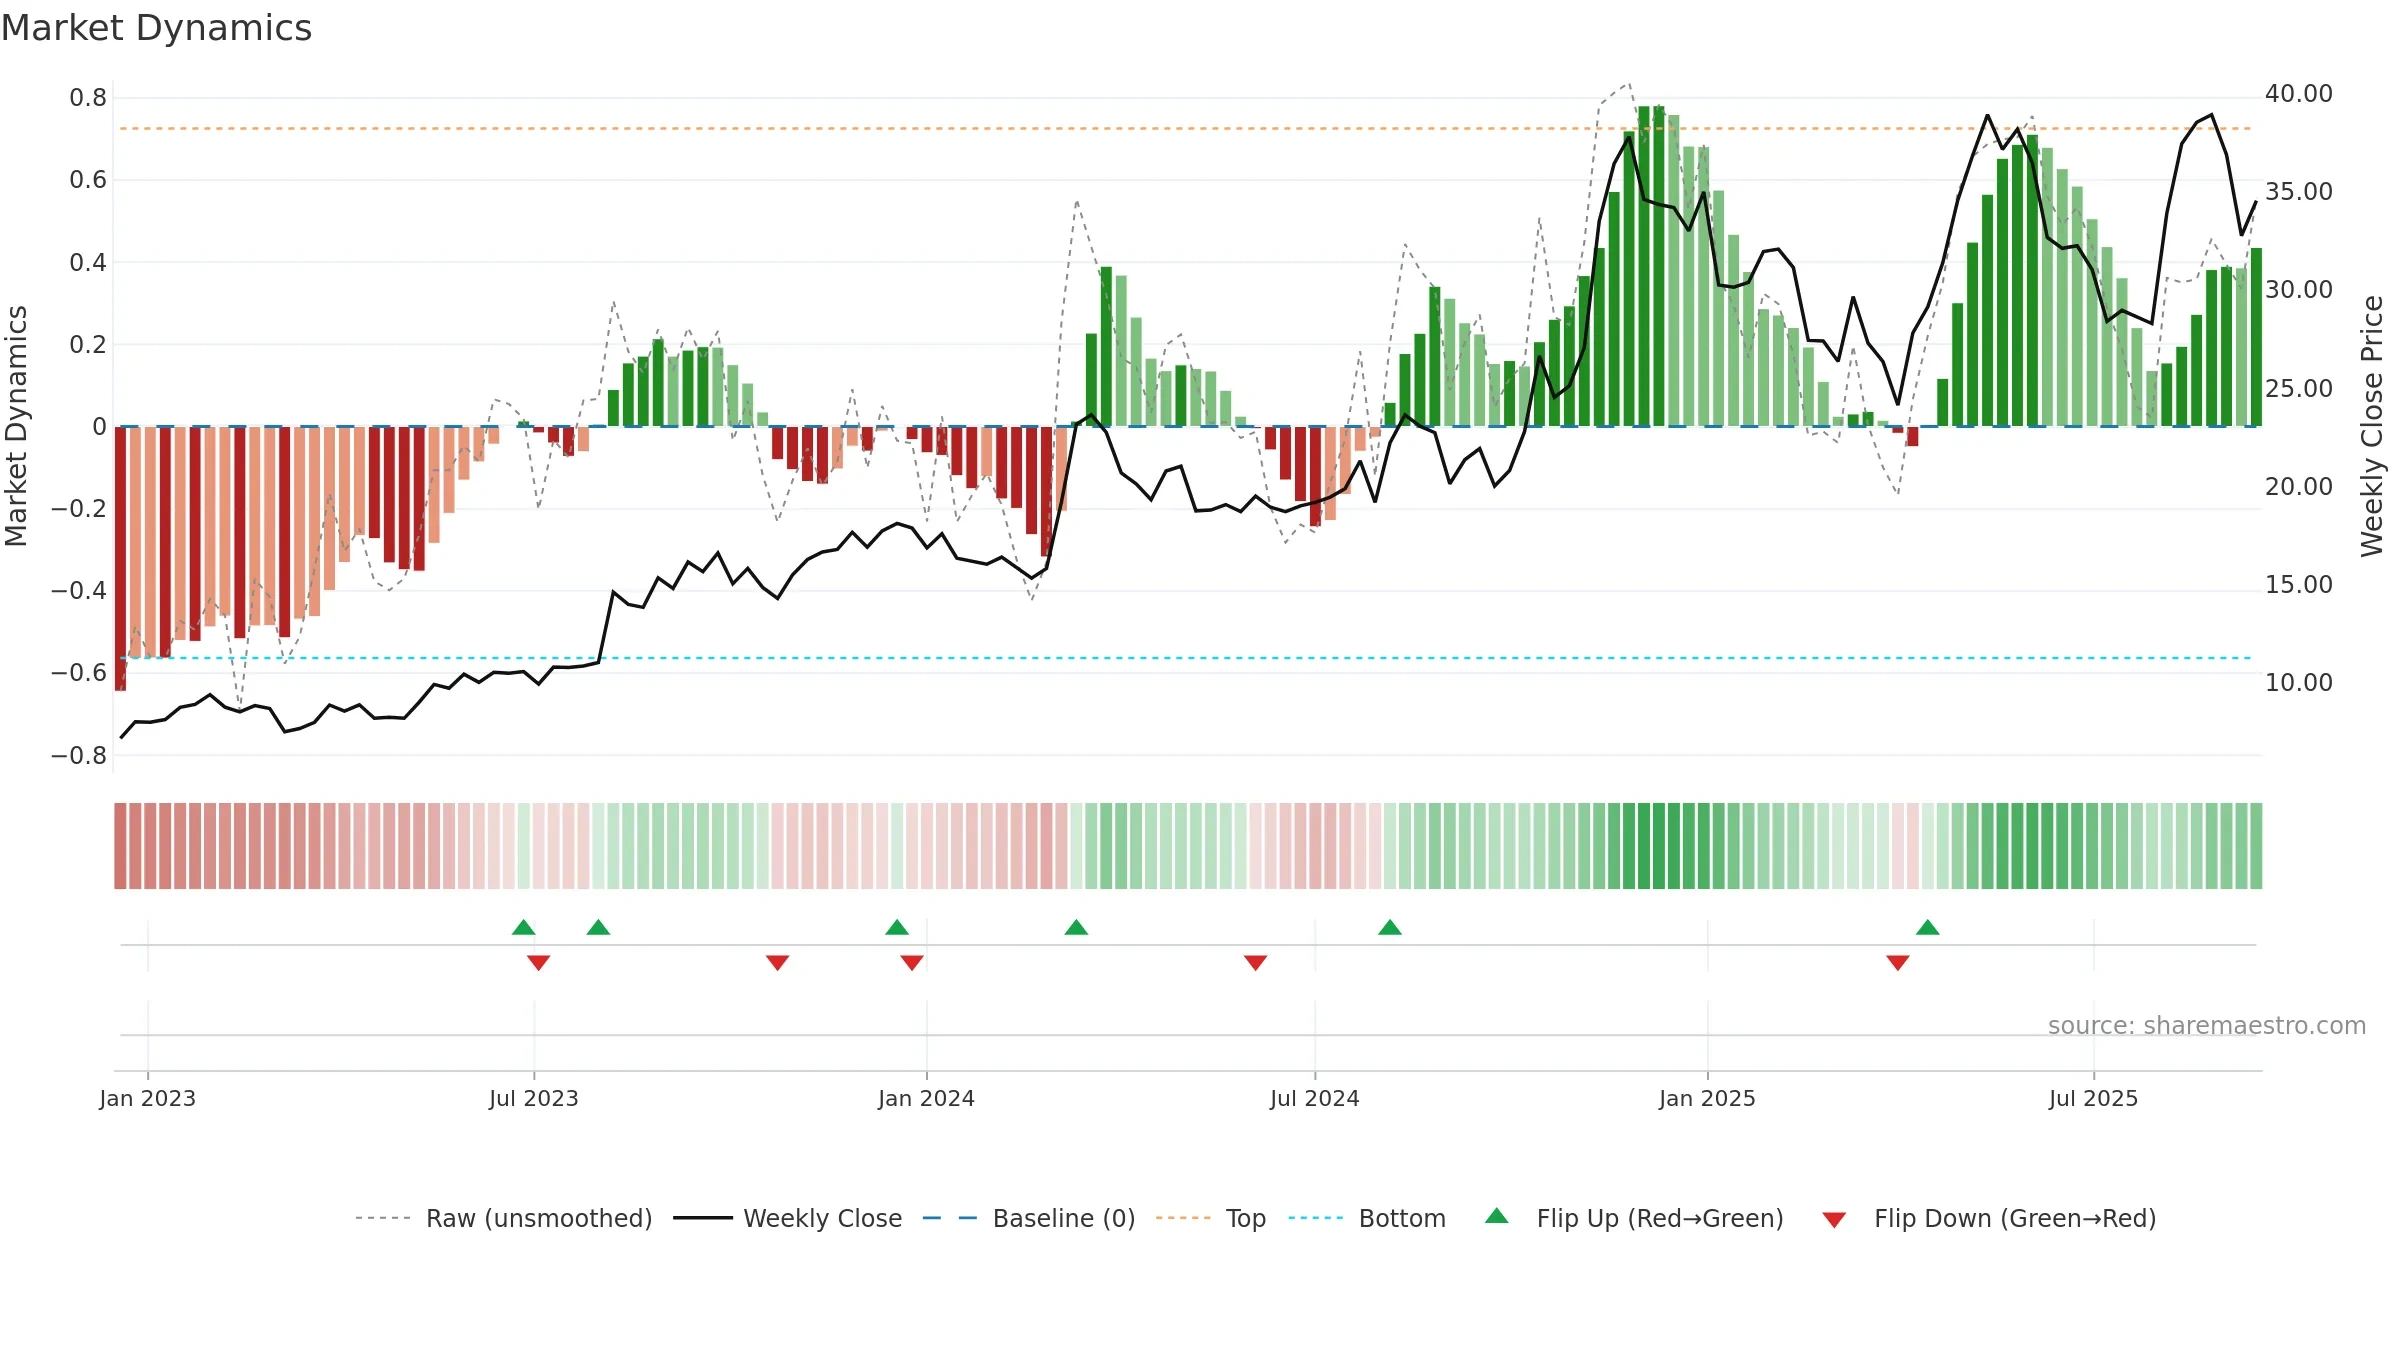
Task: Click the flip-down marker in June 2024
Action: pos(1256,962)
